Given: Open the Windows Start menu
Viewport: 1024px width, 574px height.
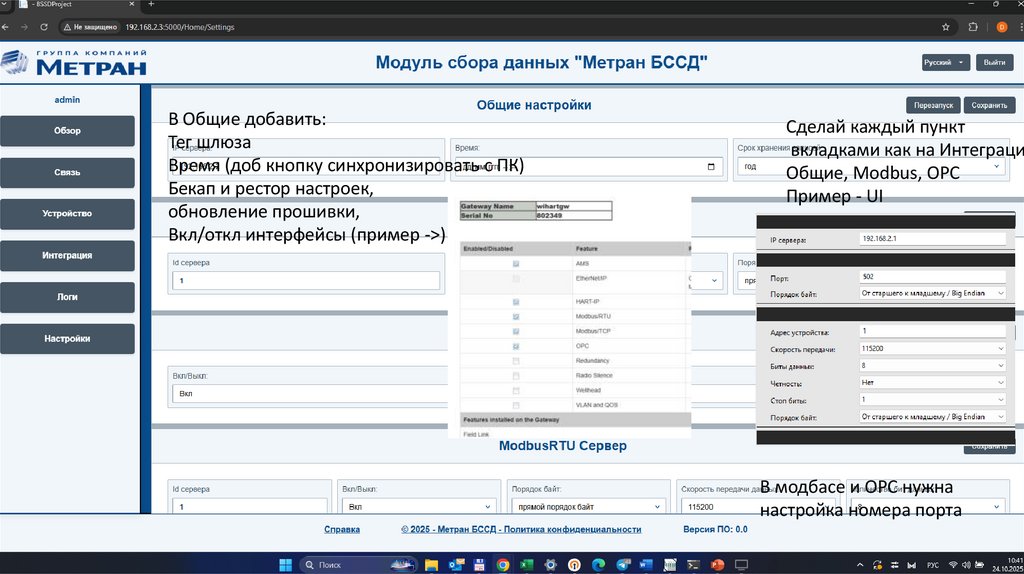Looking at the screenshot, I should coord(285,565).
